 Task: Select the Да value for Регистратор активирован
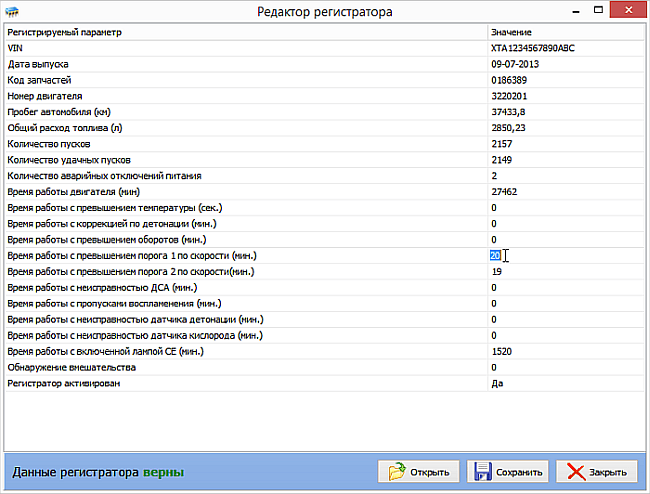497,383
